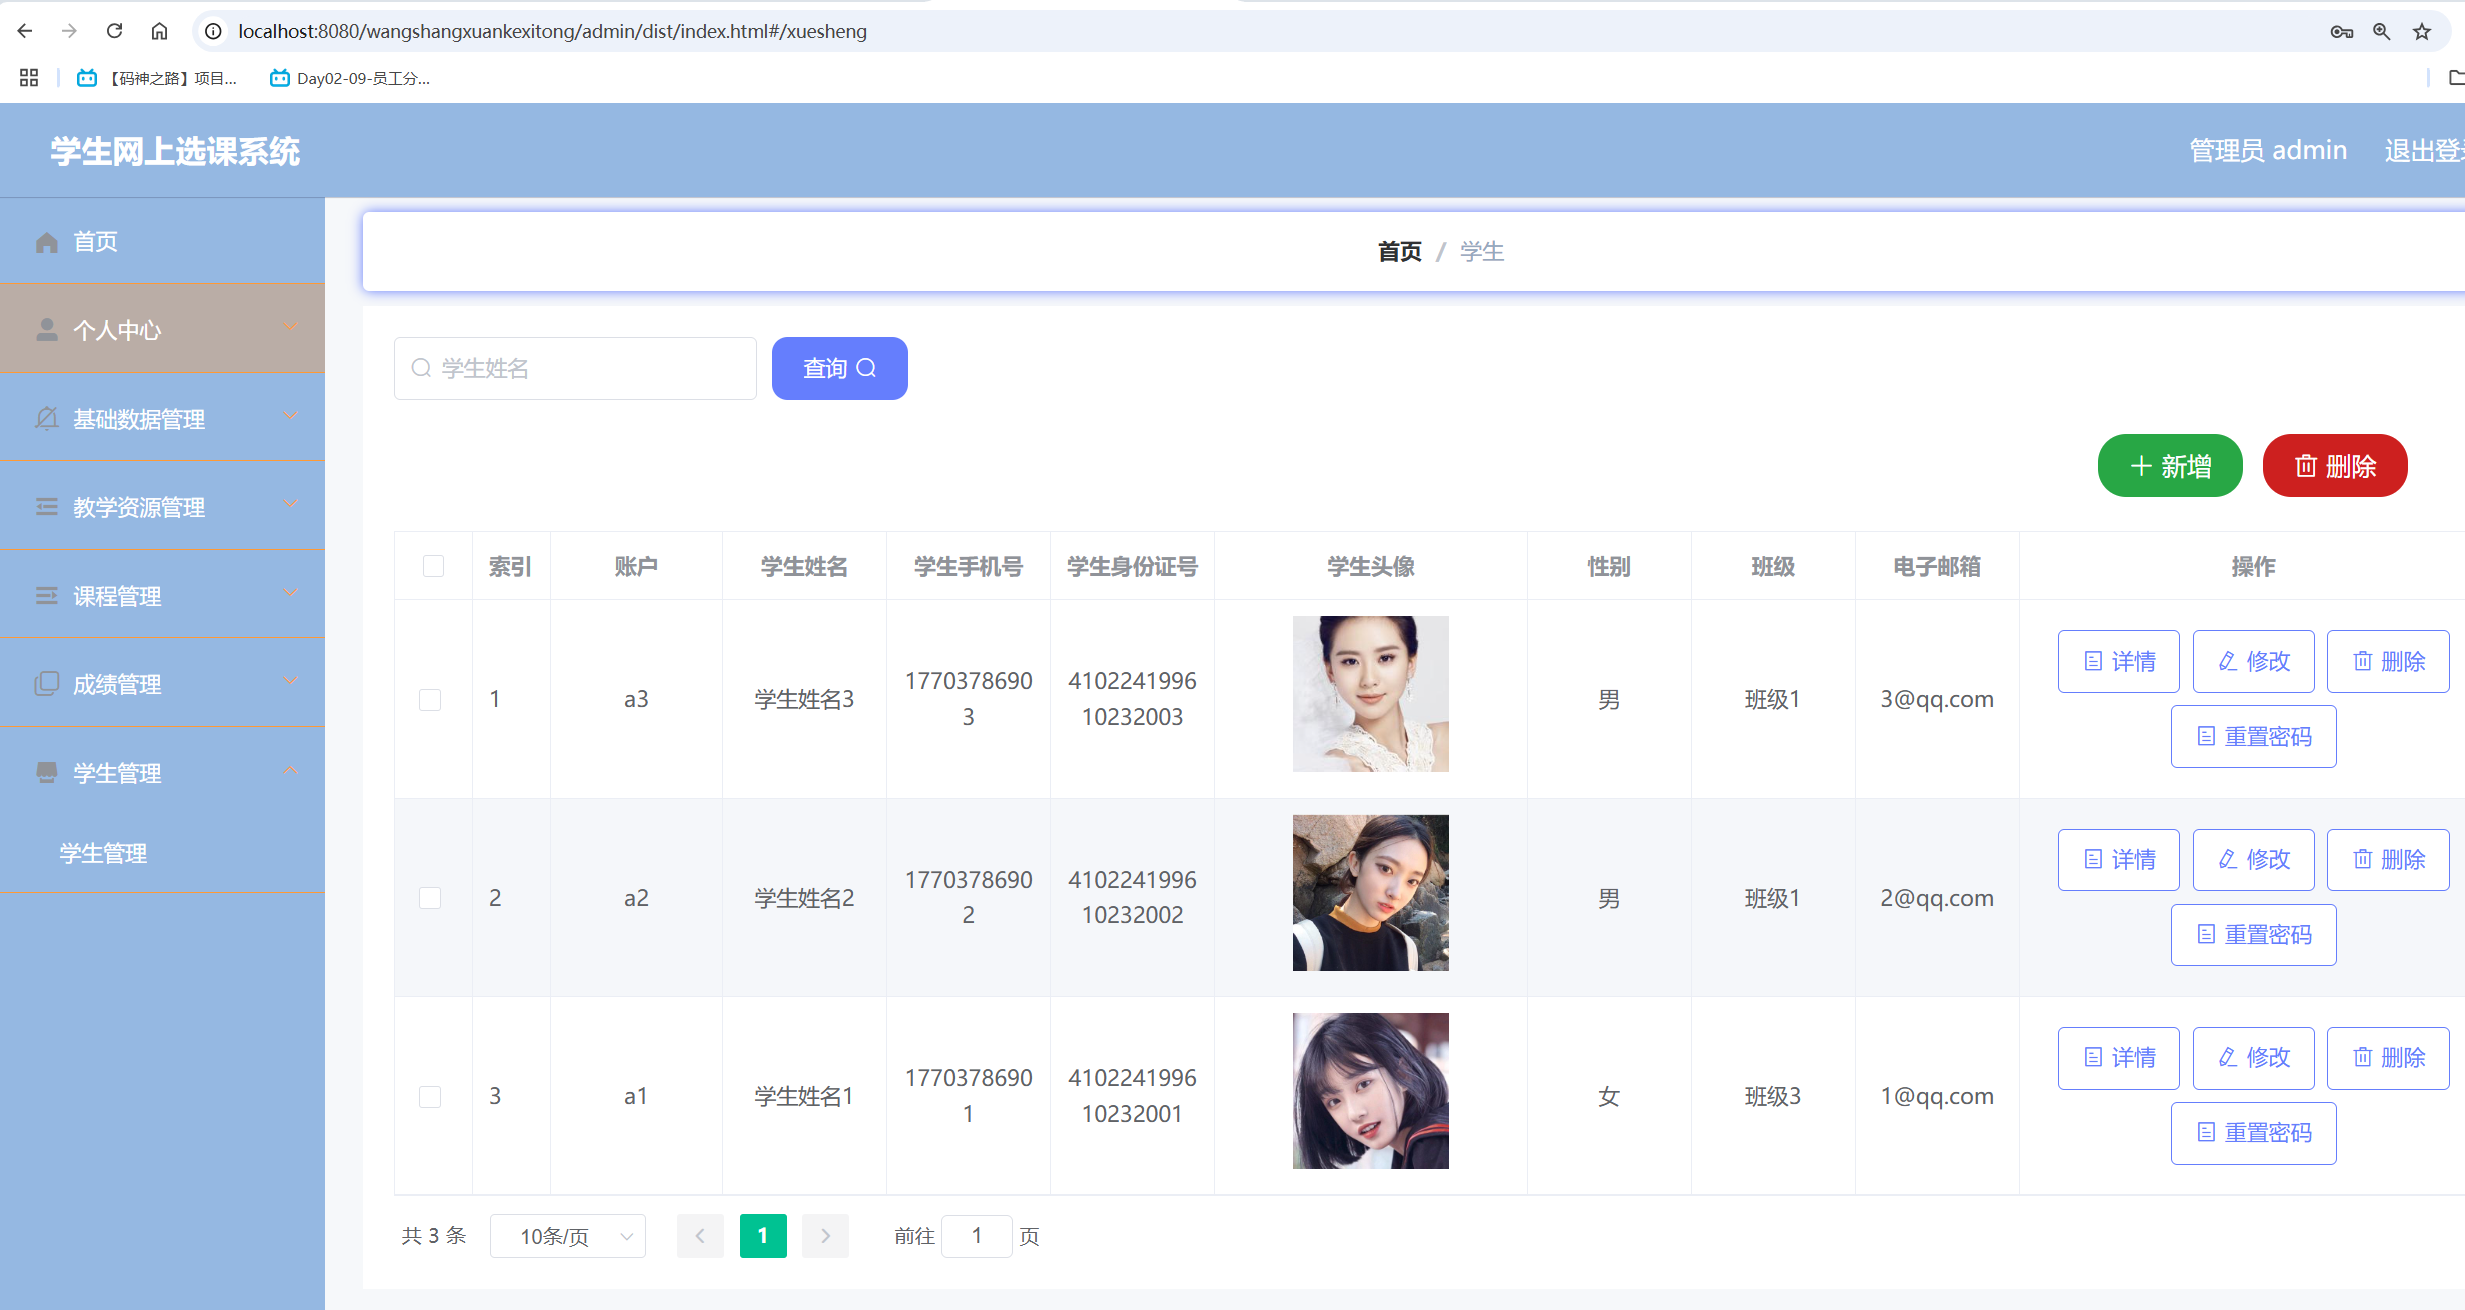Open the Day02-09-员工分 bookmark

click(x=350, y=78)
